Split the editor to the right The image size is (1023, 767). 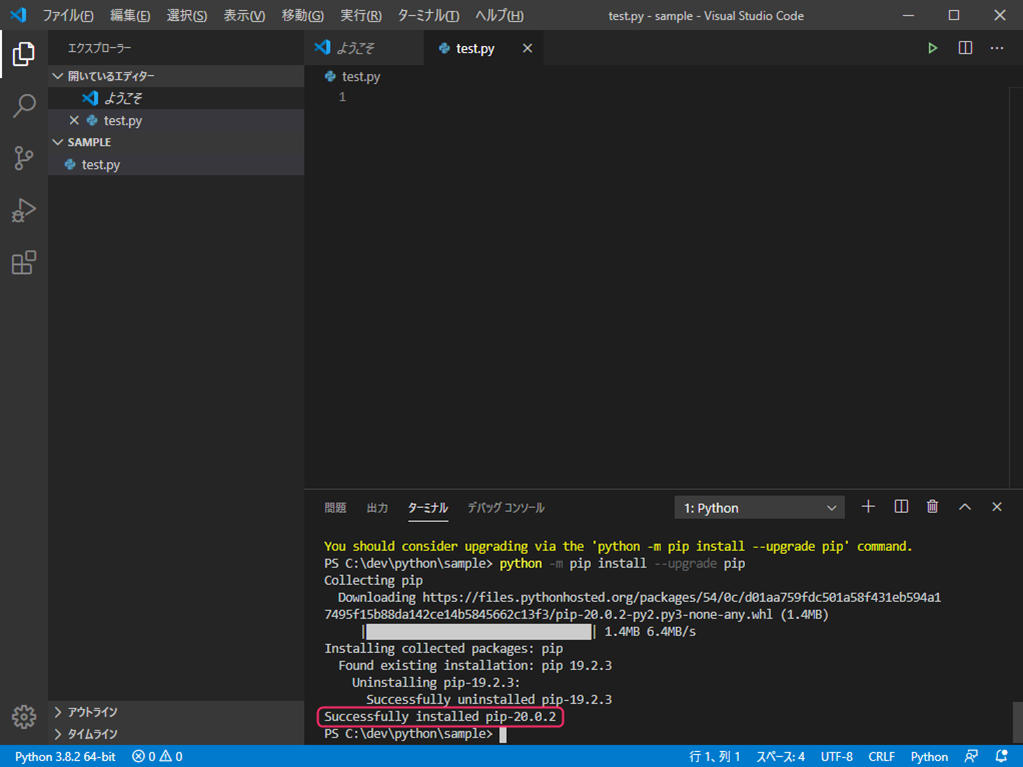[965, 48]
